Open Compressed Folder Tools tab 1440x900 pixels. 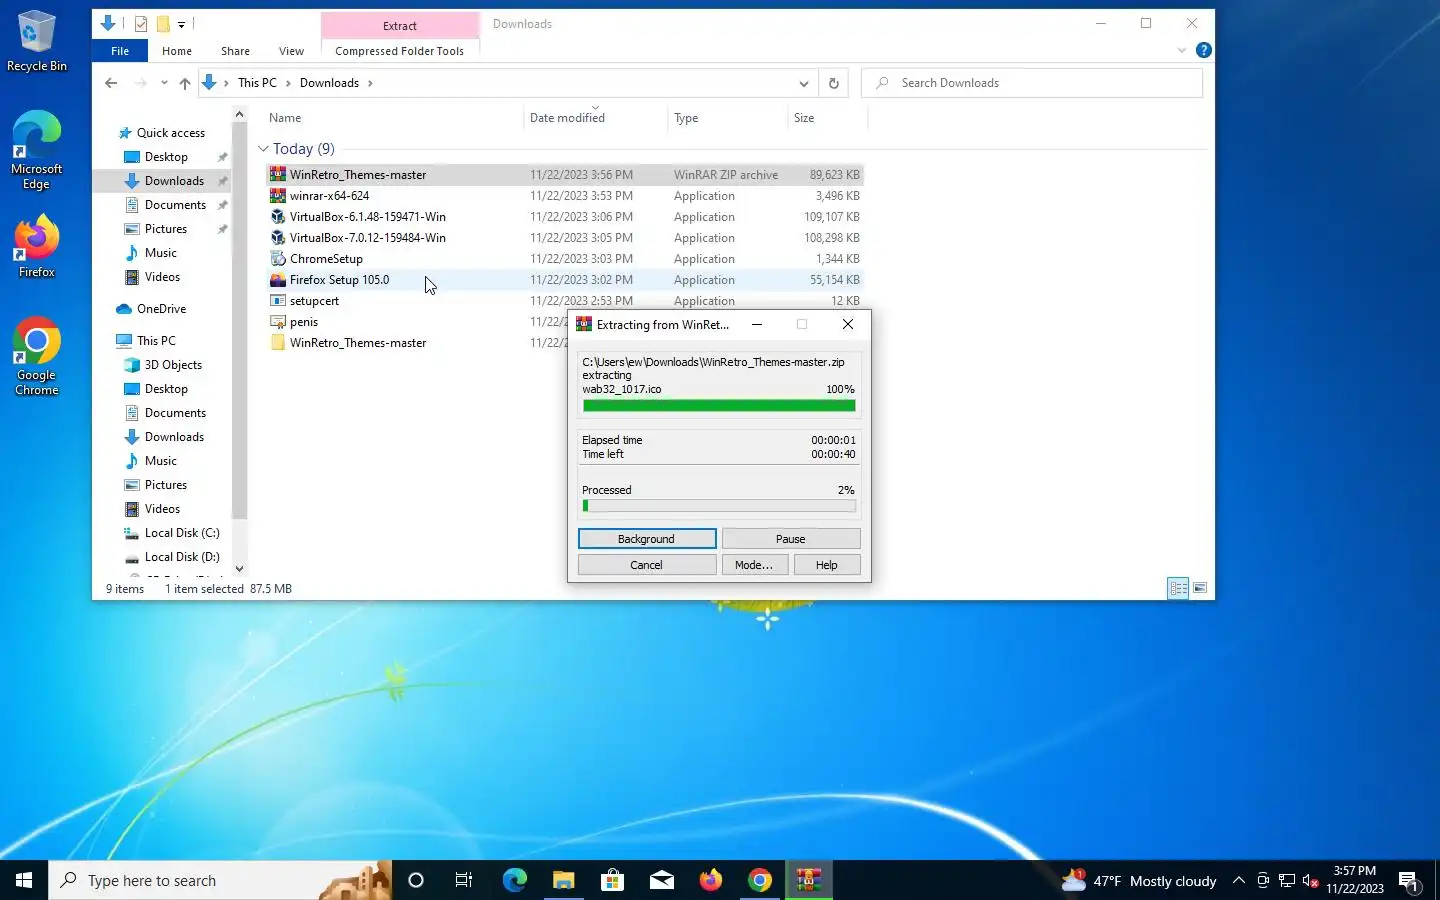tap(400, 51)
